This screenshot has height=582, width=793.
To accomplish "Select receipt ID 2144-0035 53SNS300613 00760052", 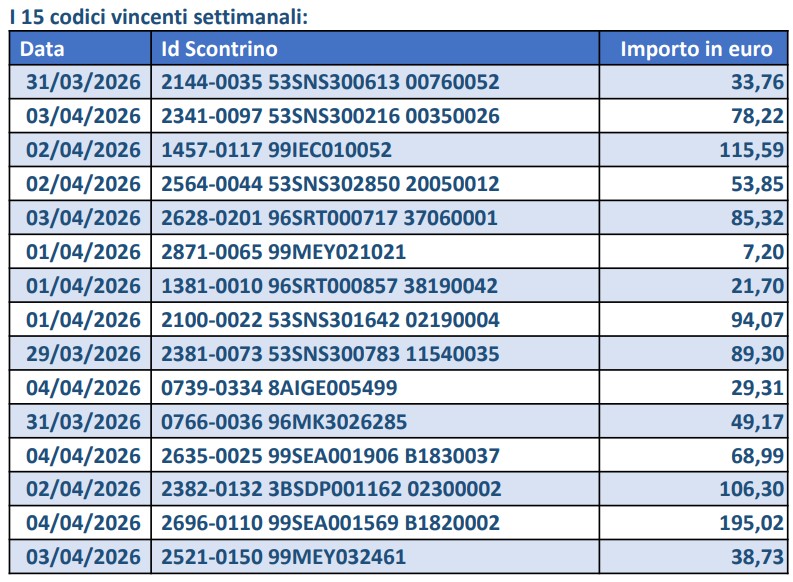I will click(x=330, y=82).
